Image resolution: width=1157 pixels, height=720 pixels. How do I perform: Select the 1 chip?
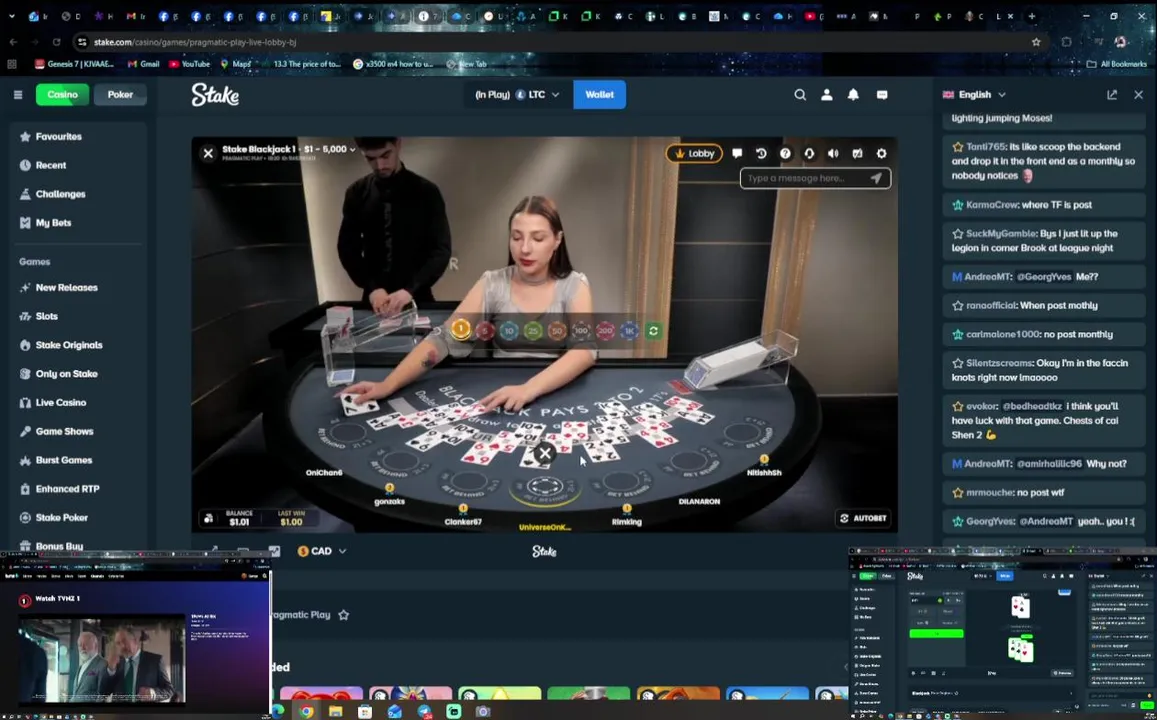[x=460, y=330]
